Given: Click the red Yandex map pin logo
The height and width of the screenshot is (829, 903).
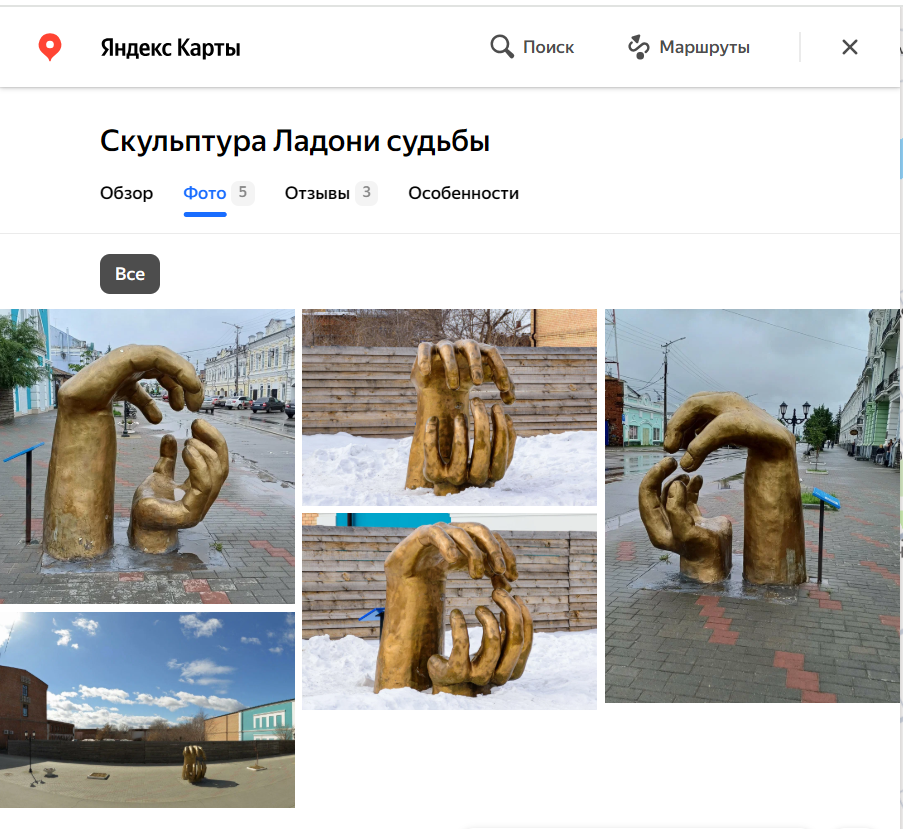Looking at the screenshot, I should [x=50, y=47].
